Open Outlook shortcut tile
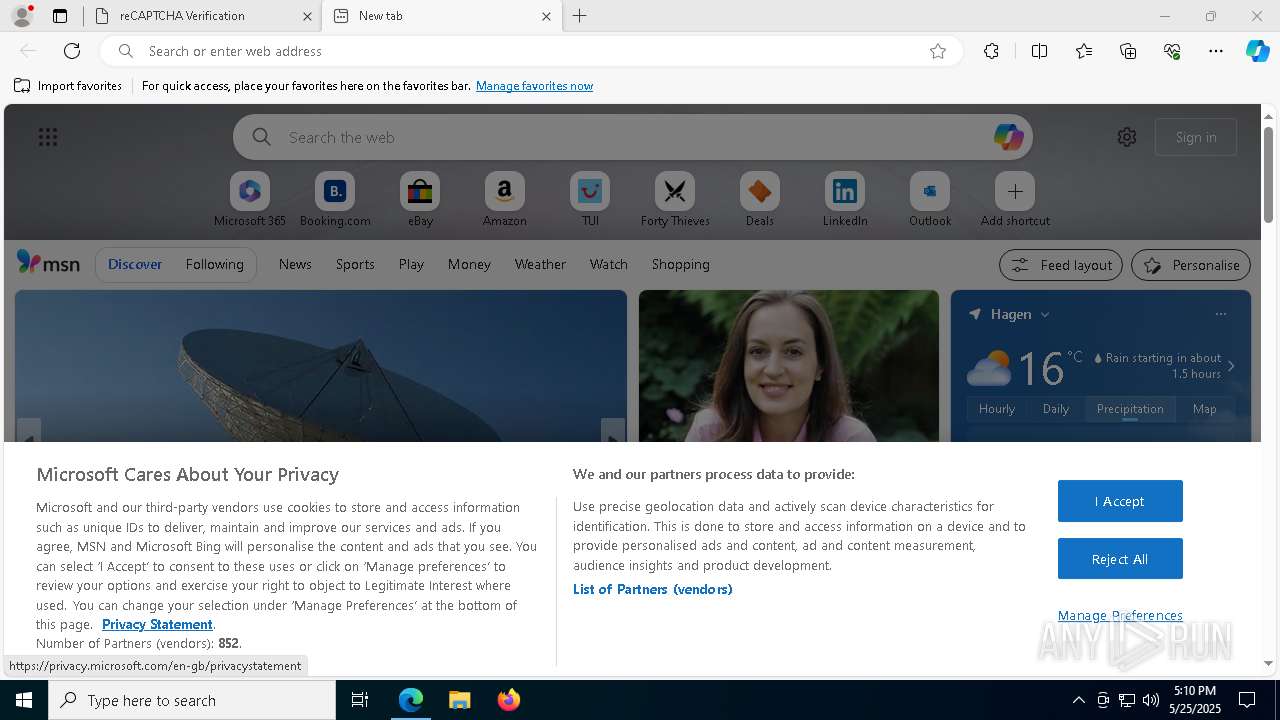The height and width of the screenshot is (720, 1280). pos(930,200)
